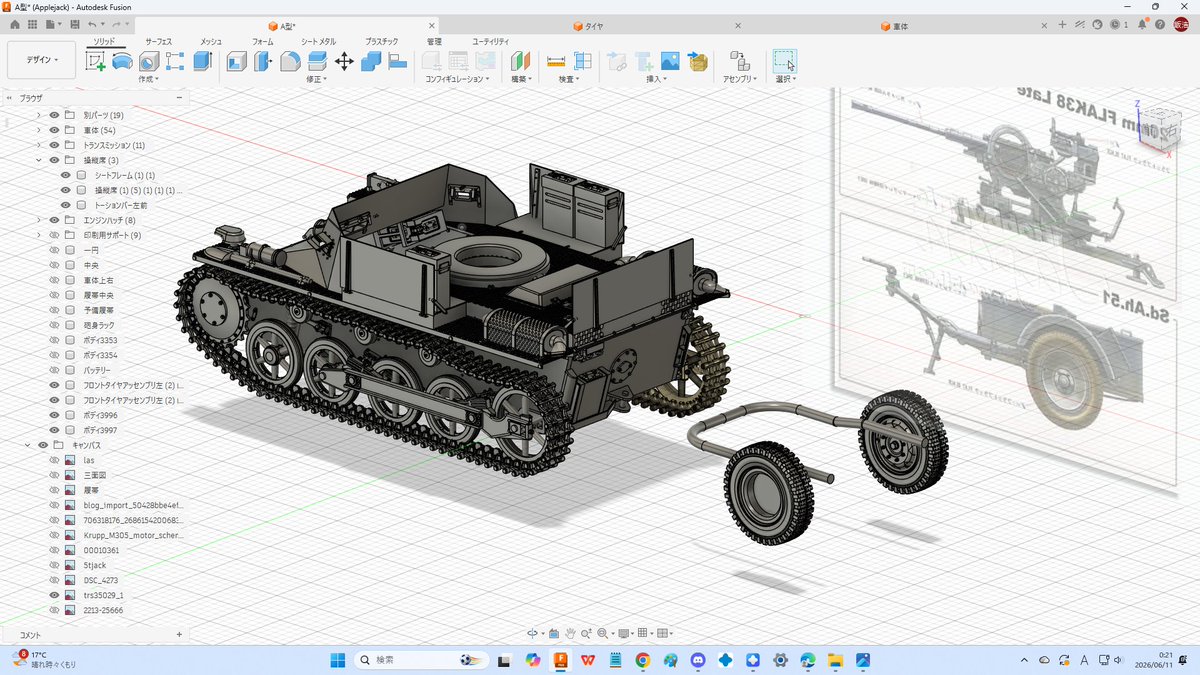The image size is (1200, 675).
Task: Select the Insert McMaster-Carr component icon
Action: point(697,61)
